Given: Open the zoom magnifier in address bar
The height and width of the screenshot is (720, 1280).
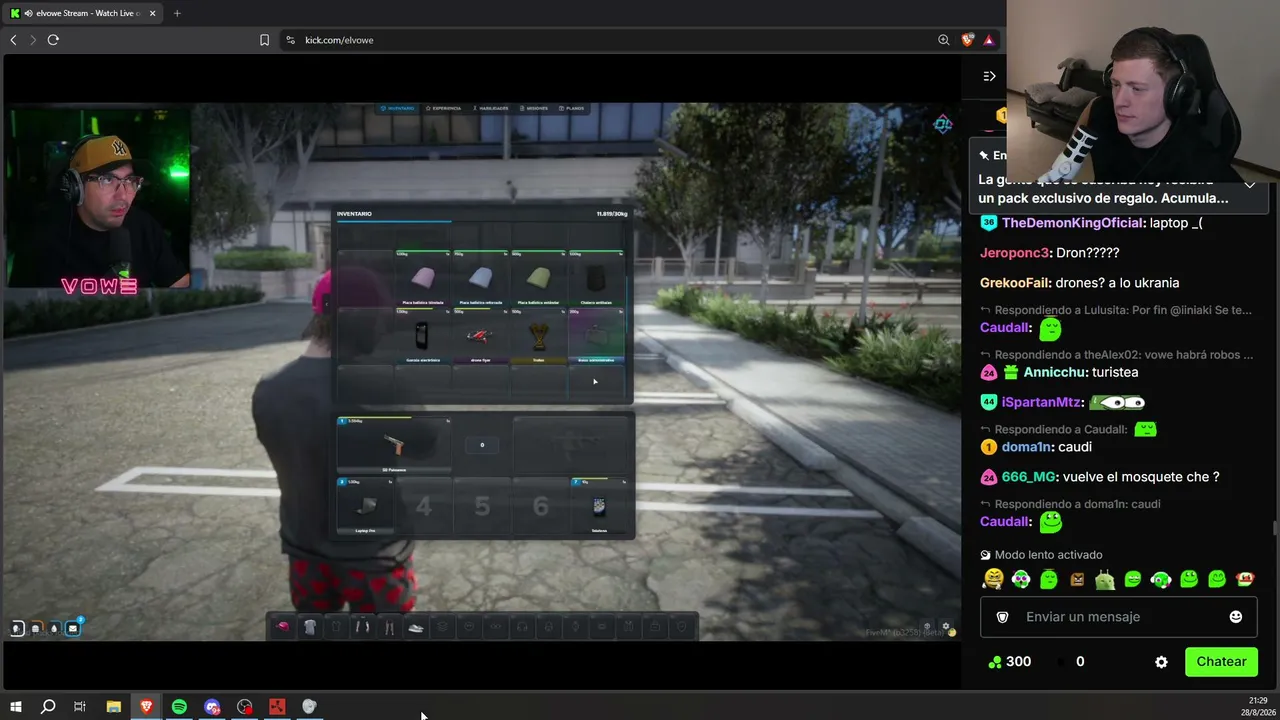Looking at the screenshot, I should pos(943,40).
